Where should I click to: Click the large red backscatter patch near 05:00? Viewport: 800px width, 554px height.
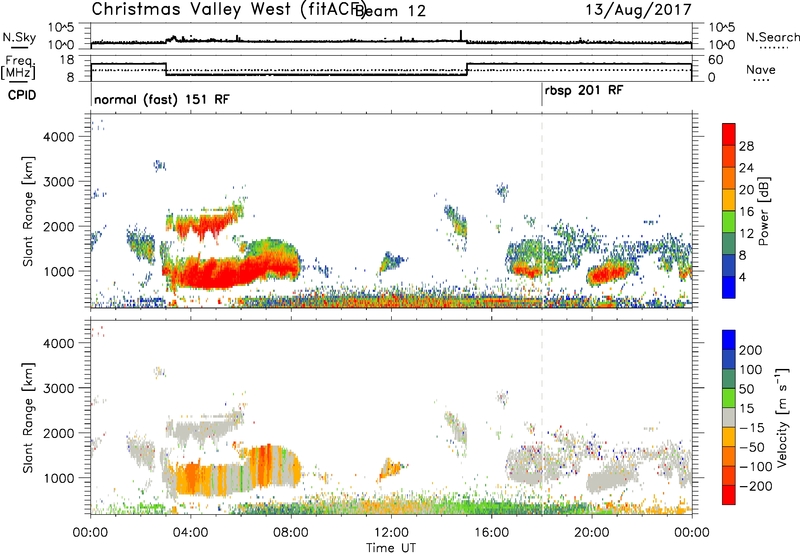pos(217,274)
